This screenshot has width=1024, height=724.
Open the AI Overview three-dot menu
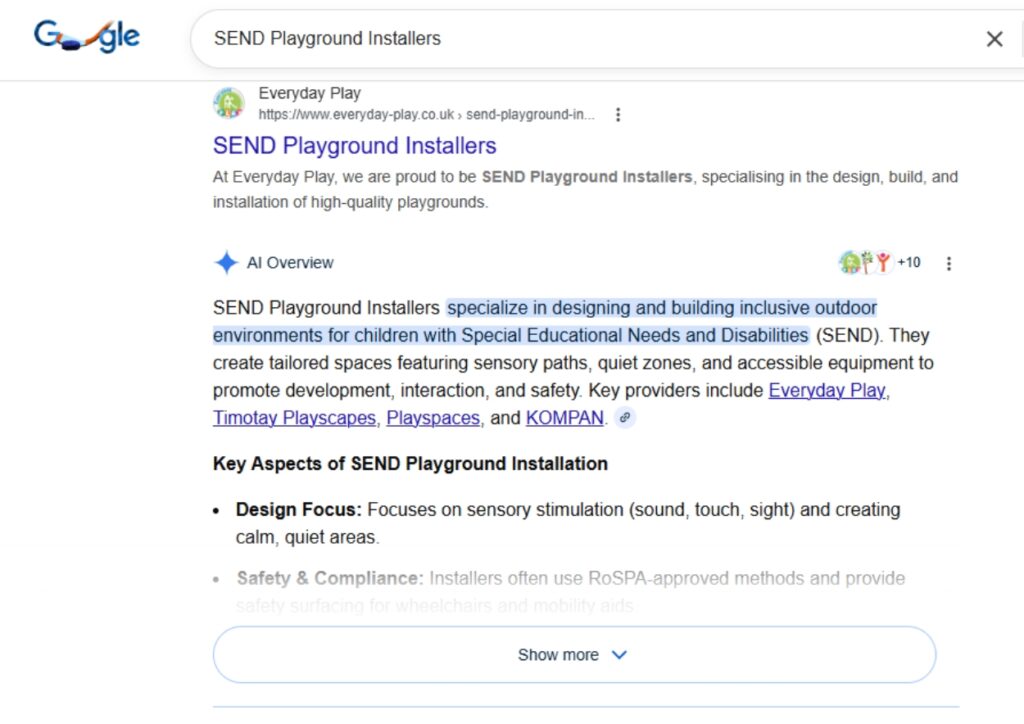[x=948, y=263]
